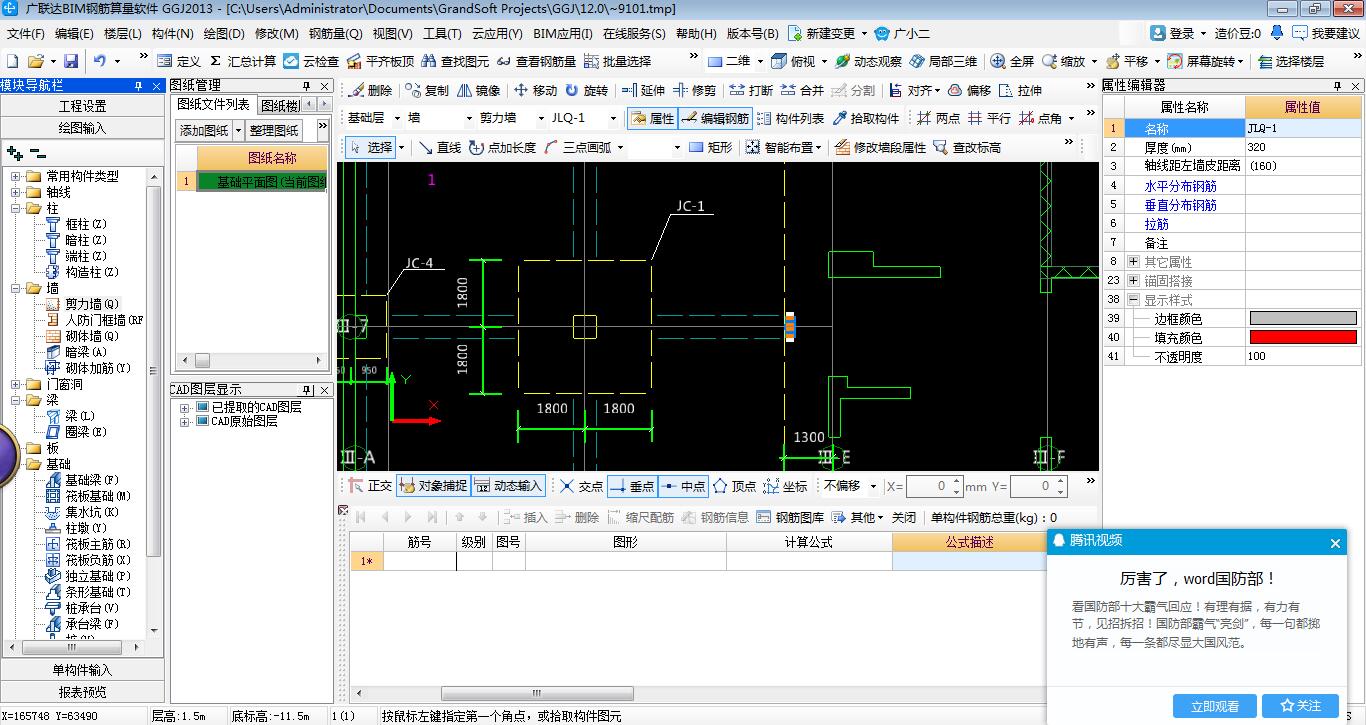Activate 动态观察 dynamic orbit view

(868, 61)
